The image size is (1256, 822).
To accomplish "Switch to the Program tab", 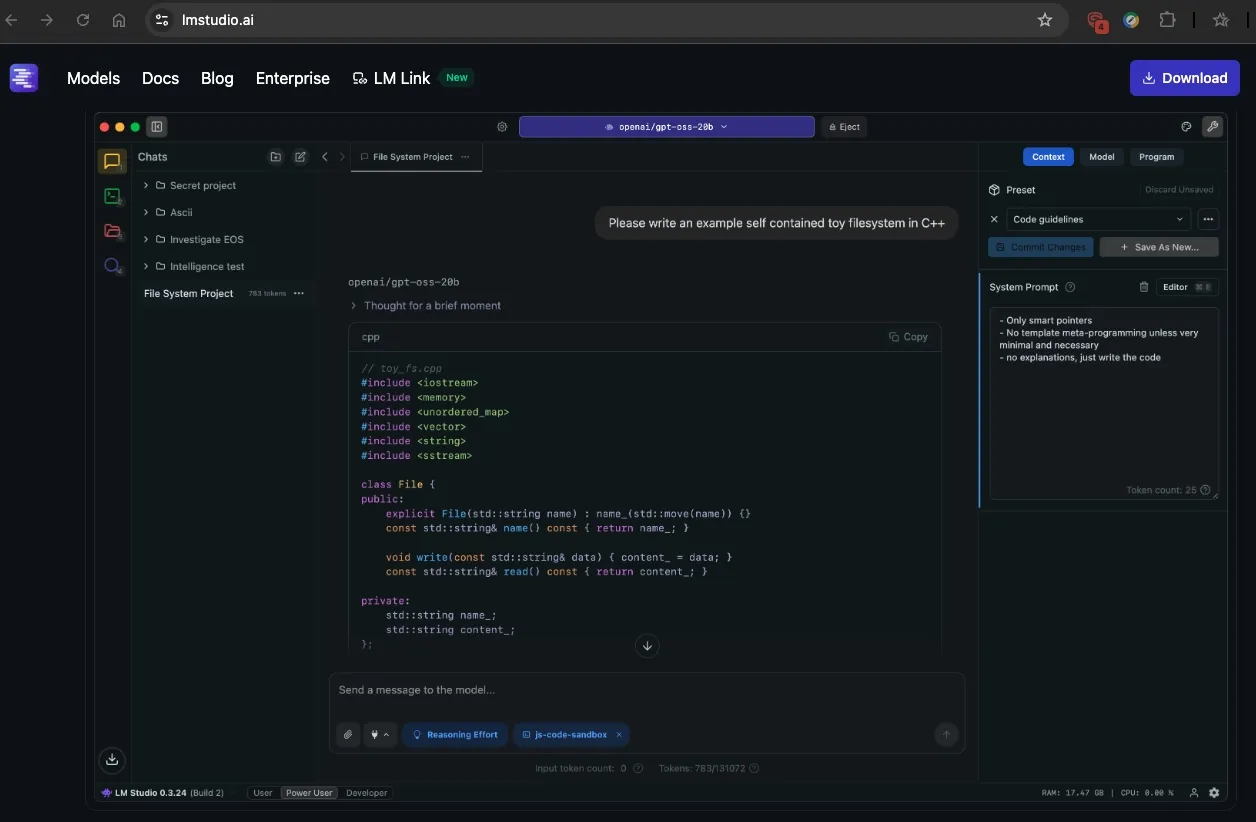I will point(1157,157).
